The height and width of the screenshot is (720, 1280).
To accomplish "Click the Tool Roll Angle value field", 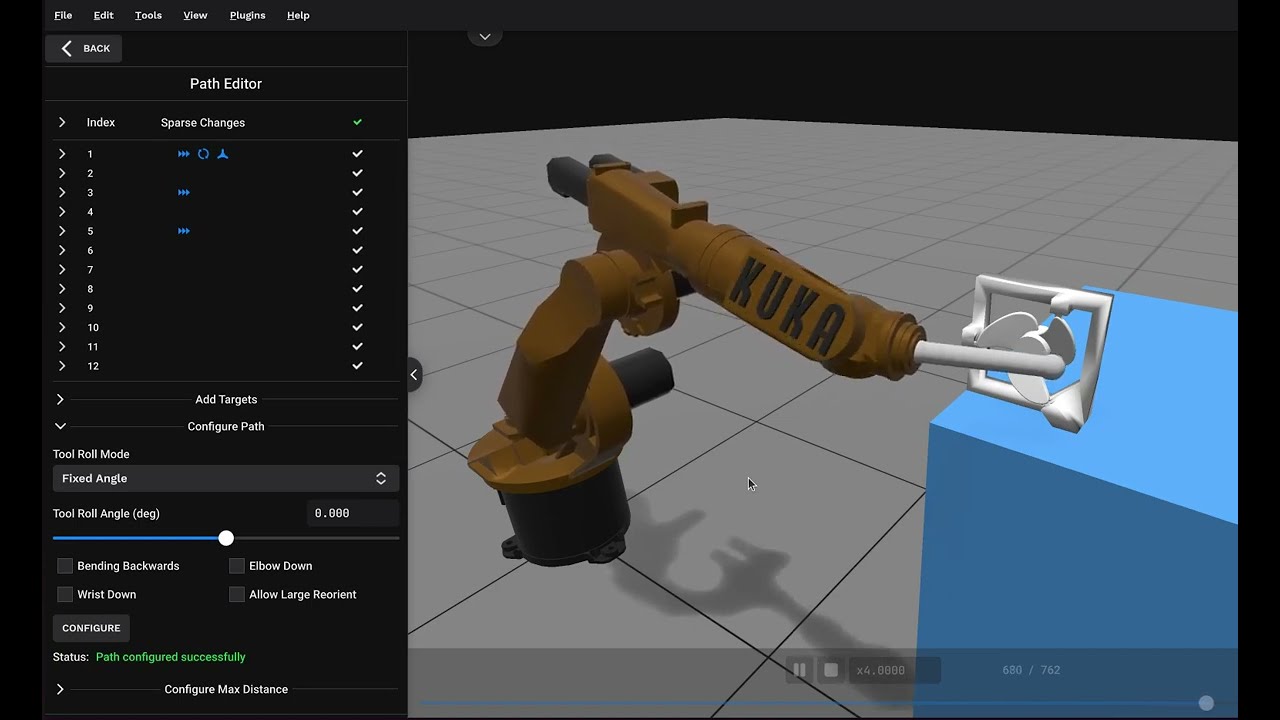I will 352,513.
